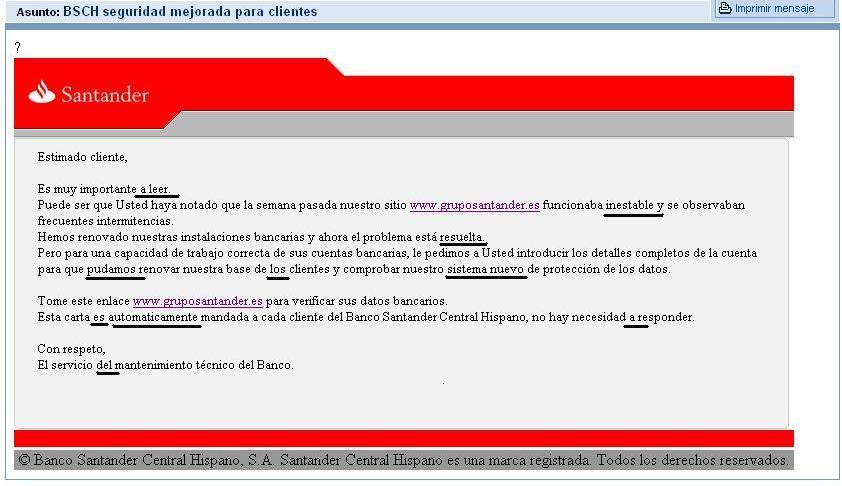Screen dimensions: 842x486
Task: Open the first www.gruposantander.es link in the paragraph
Action: click(475, 205)
